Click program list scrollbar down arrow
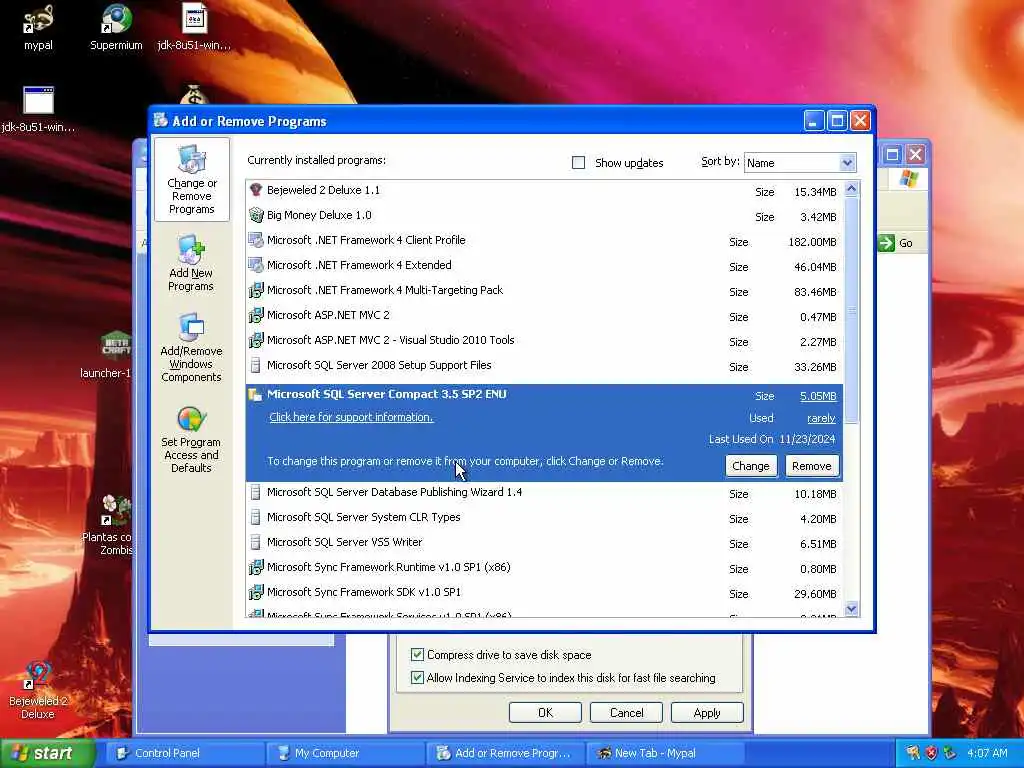 pyautogui.click(x=851, y=609)
